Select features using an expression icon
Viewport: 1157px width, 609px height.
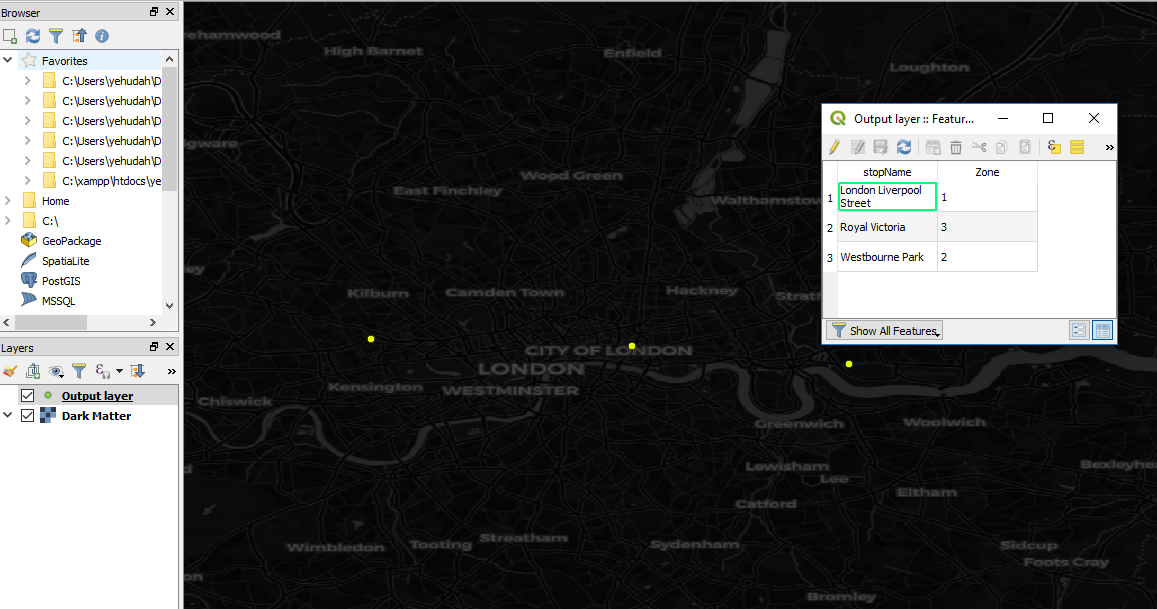pyautogui.click(x=1054, y=147)
